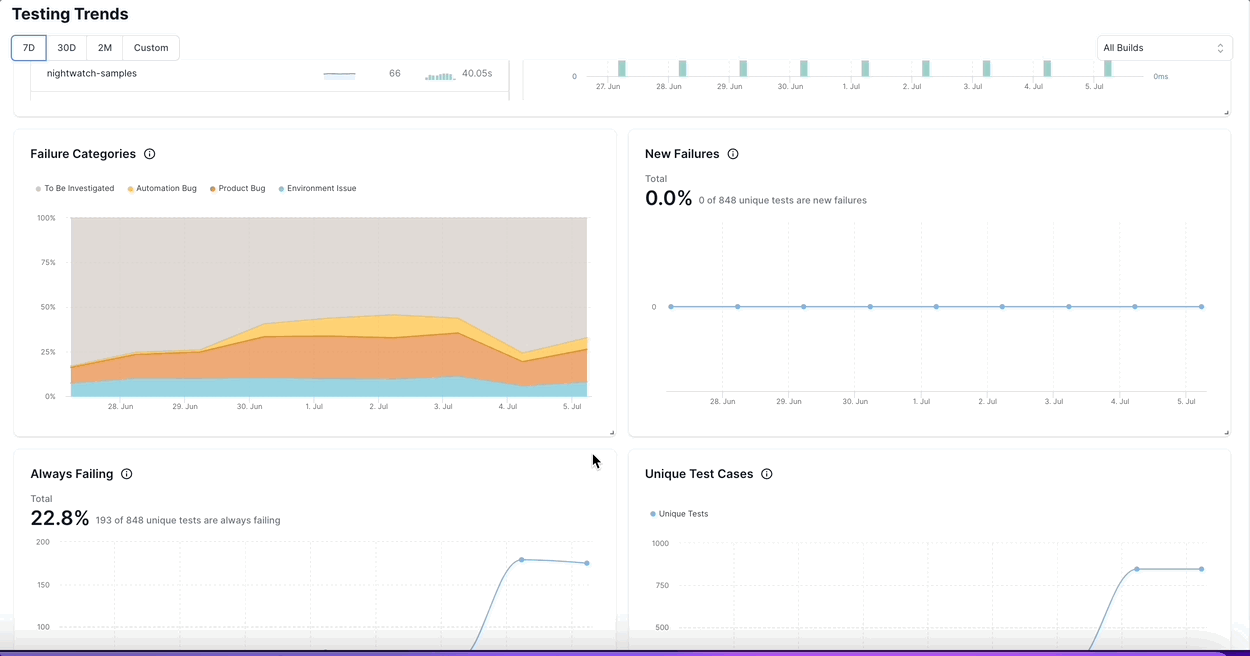Viewport: 1250px width, 656px height.
Task: Click the resize handle on New Failures chart
Action: (x=1227, y=431)
